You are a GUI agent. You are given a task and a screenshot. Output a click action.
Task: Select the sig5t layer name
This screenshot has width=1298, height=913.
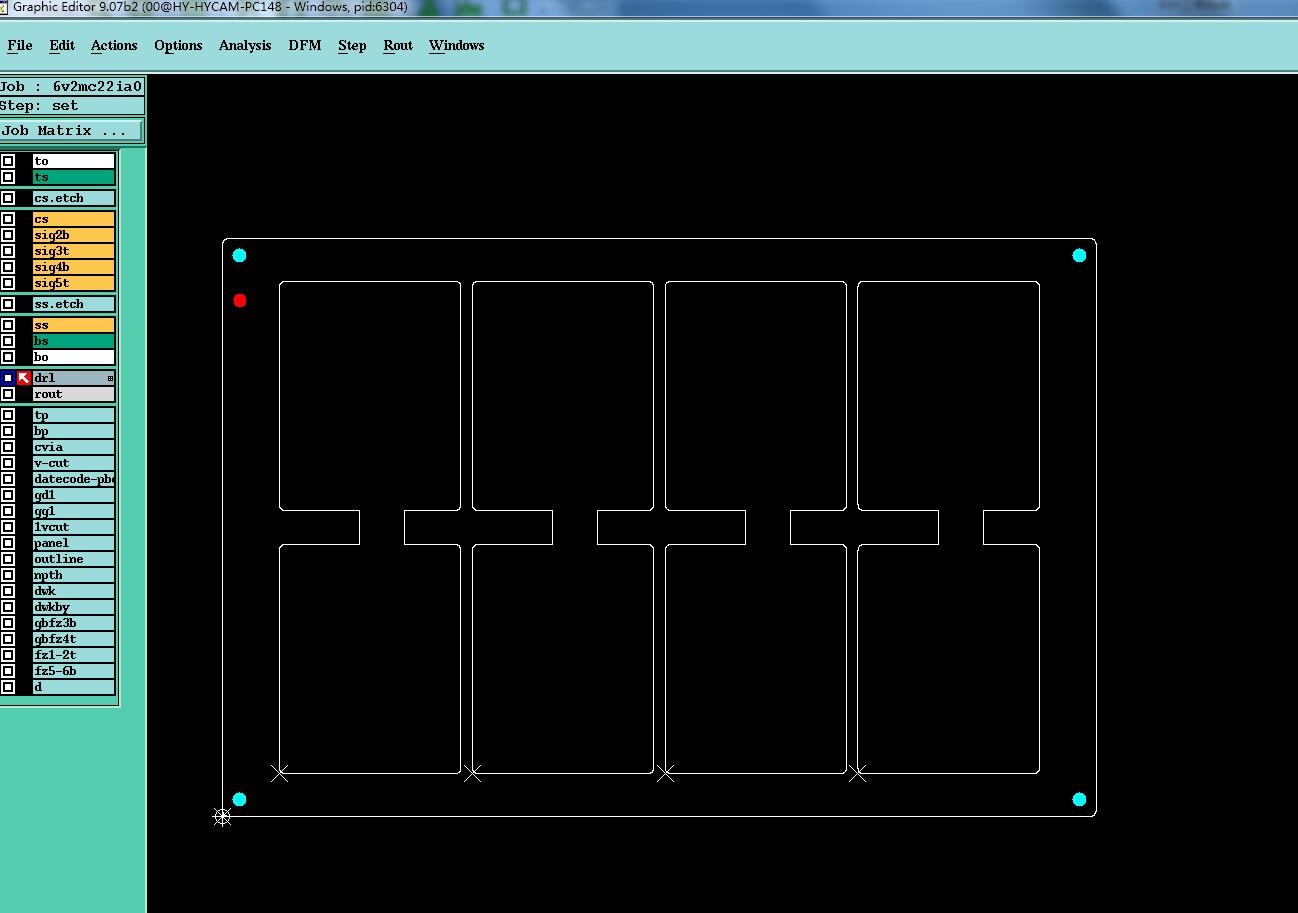74,283
